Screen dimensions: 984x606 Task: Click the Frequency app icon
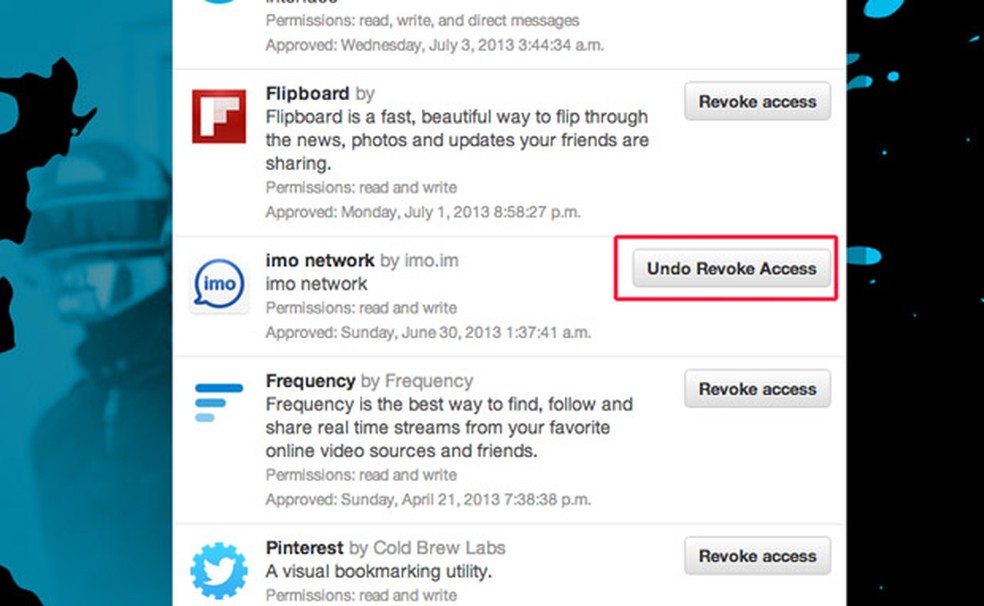click(218, 402)
